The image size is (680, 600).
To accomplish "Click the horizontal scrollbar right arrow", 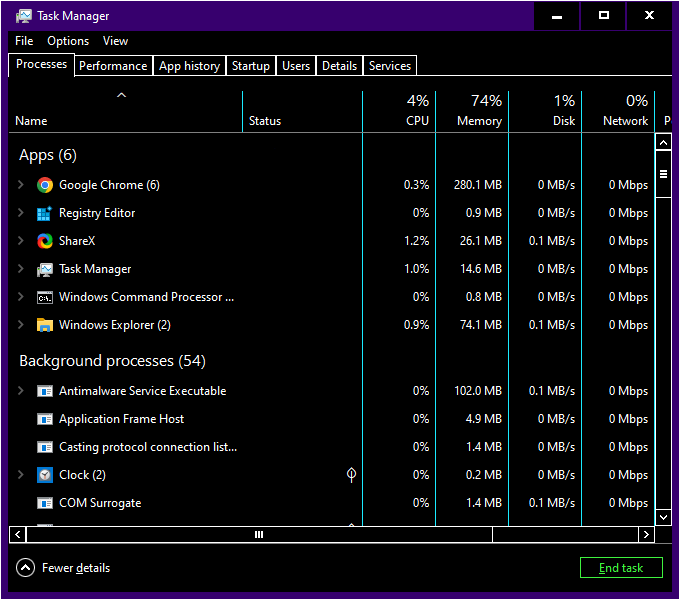I will click(646, 535).
